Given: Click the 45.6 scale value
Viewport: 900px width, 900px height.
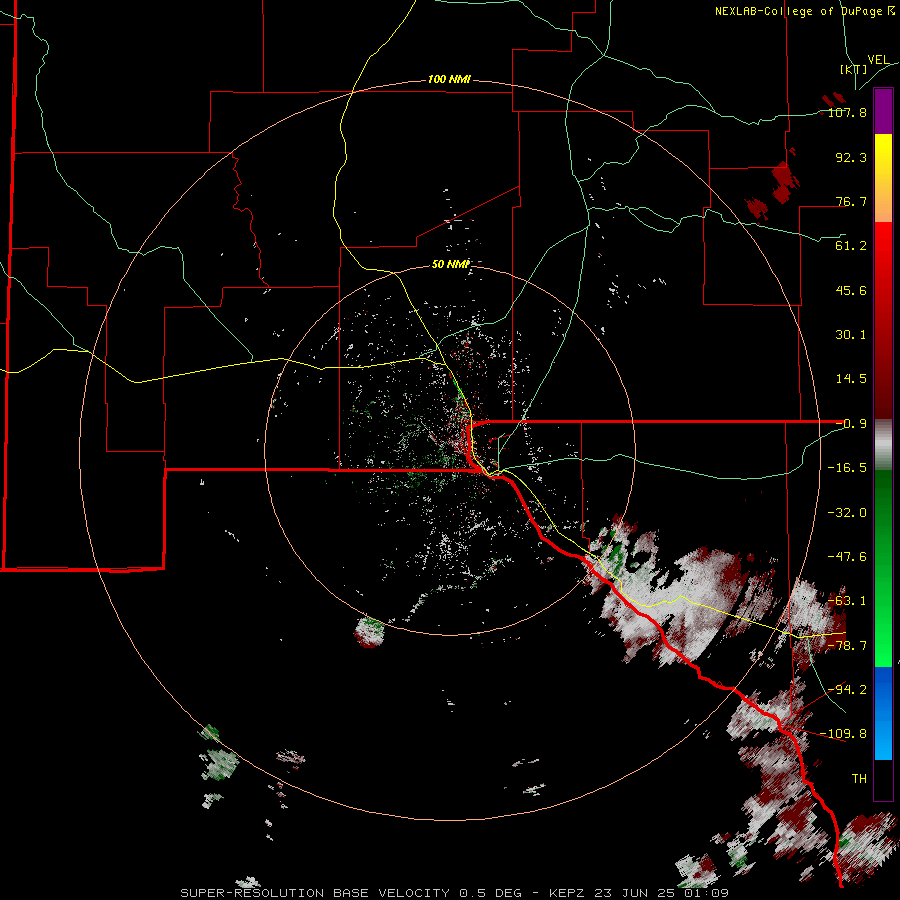Looking at the screenshot, I should click(x=851, y=290).
